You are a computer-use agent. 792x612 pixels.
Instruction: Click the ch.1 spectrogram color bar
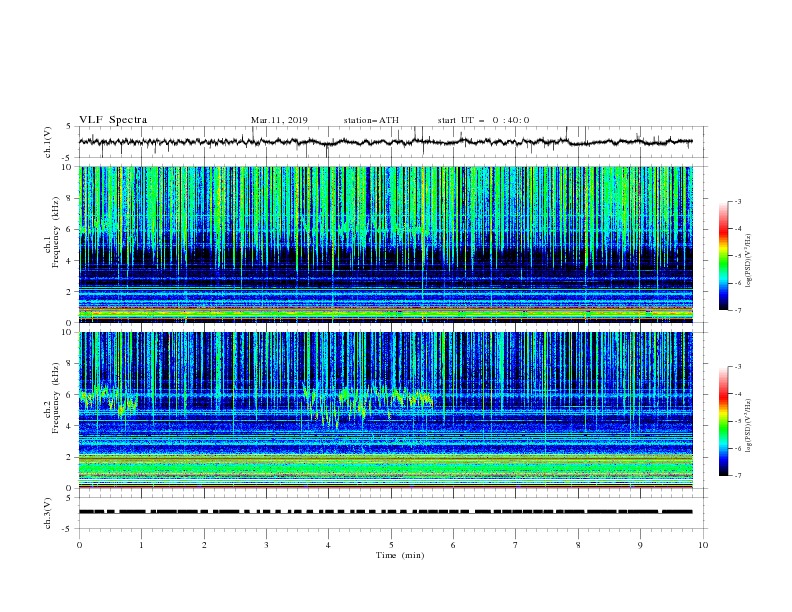(x=723, y=256)
